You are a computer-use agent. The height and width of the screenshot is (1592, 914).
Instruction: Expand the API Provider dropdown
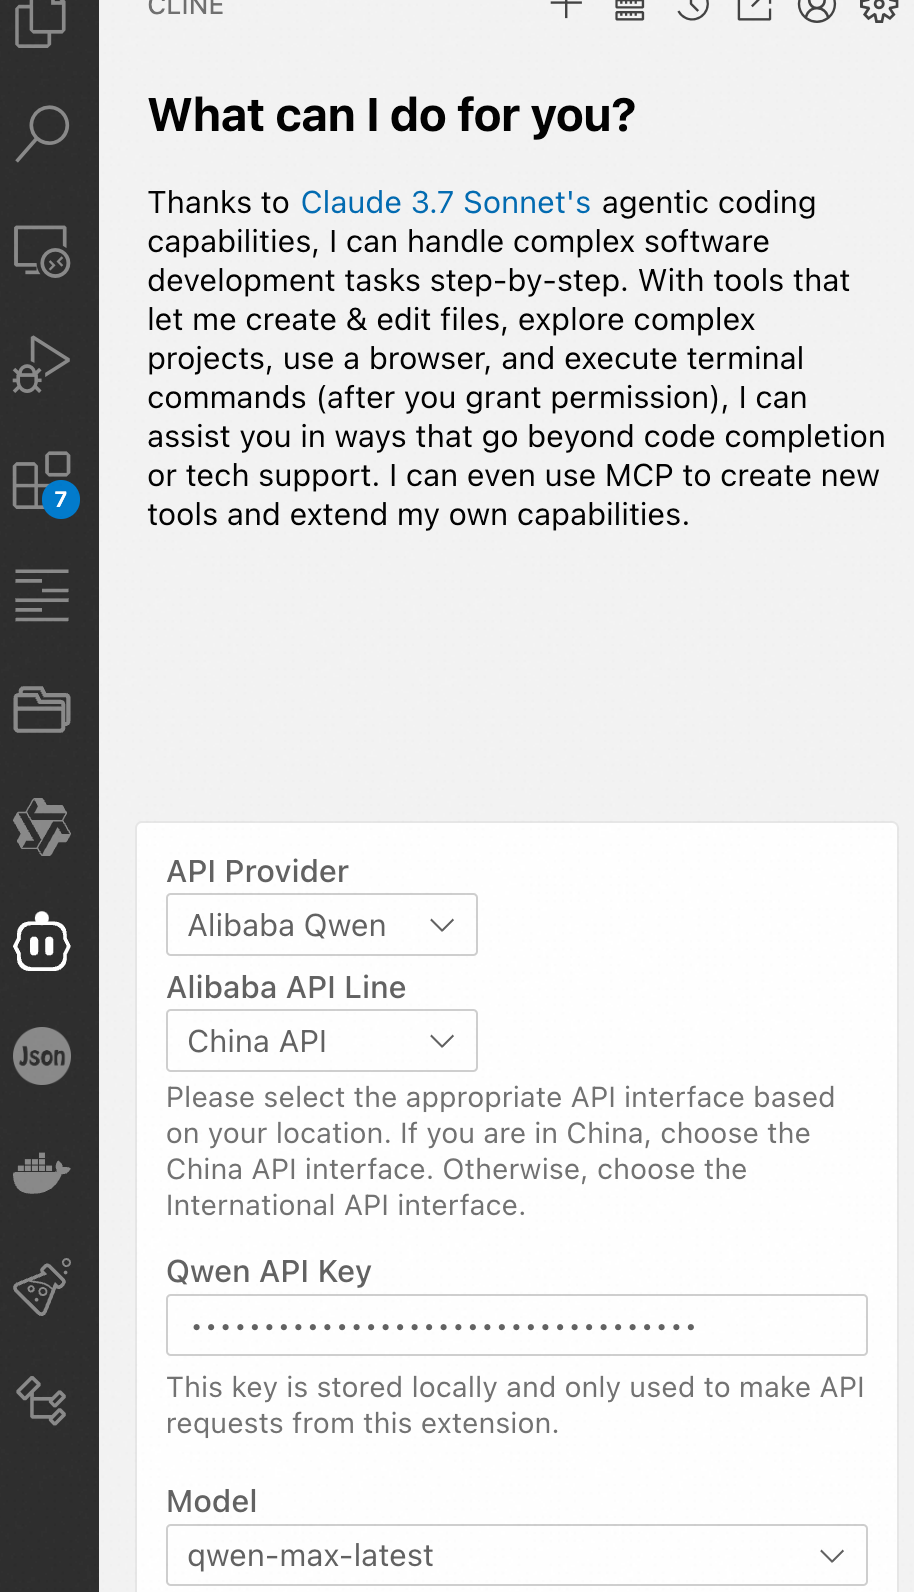point(321,925)
